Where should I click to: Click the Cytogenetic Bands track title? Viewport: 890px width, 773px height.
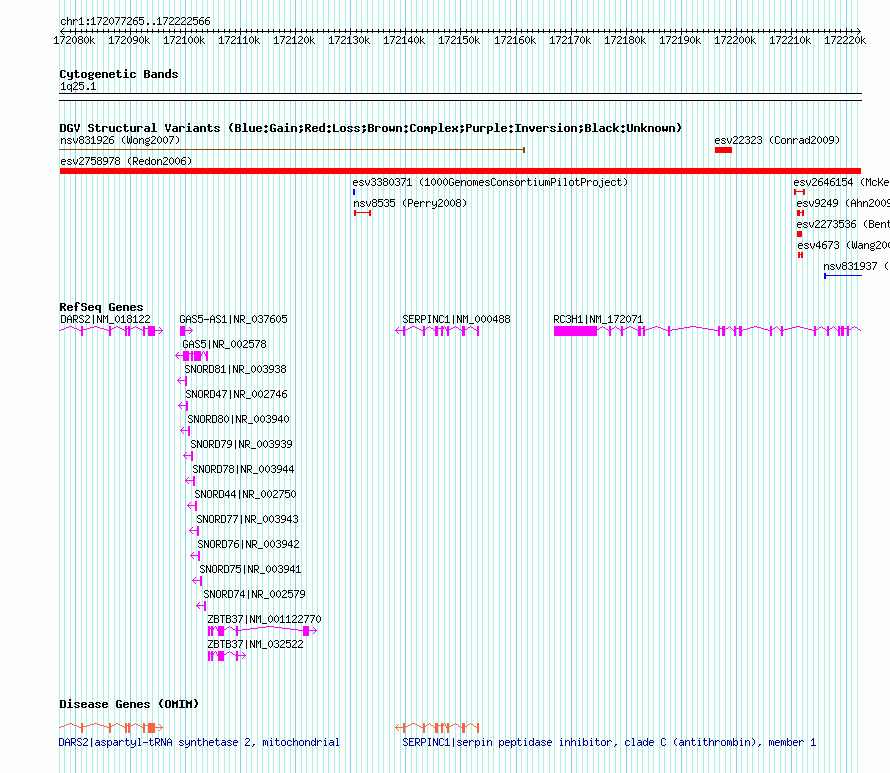(x=119, y=74)
